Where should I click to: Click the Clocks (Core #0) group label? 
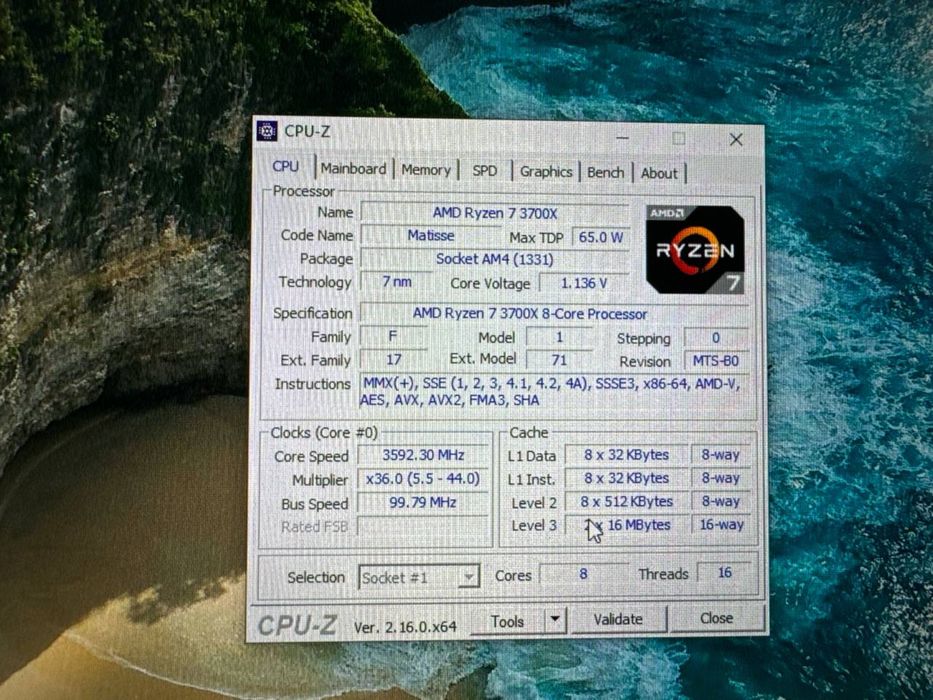(x=324, y=433)
